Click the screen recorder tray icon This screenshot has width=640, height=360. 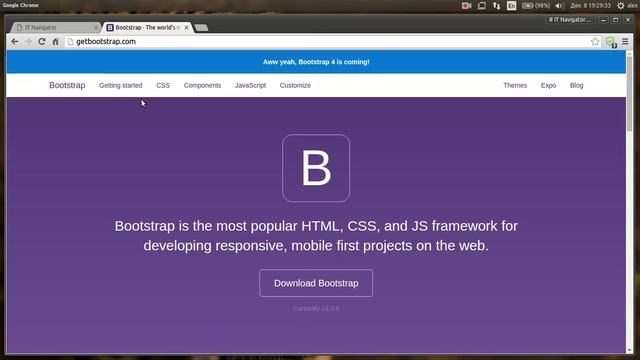coord(466,6)
